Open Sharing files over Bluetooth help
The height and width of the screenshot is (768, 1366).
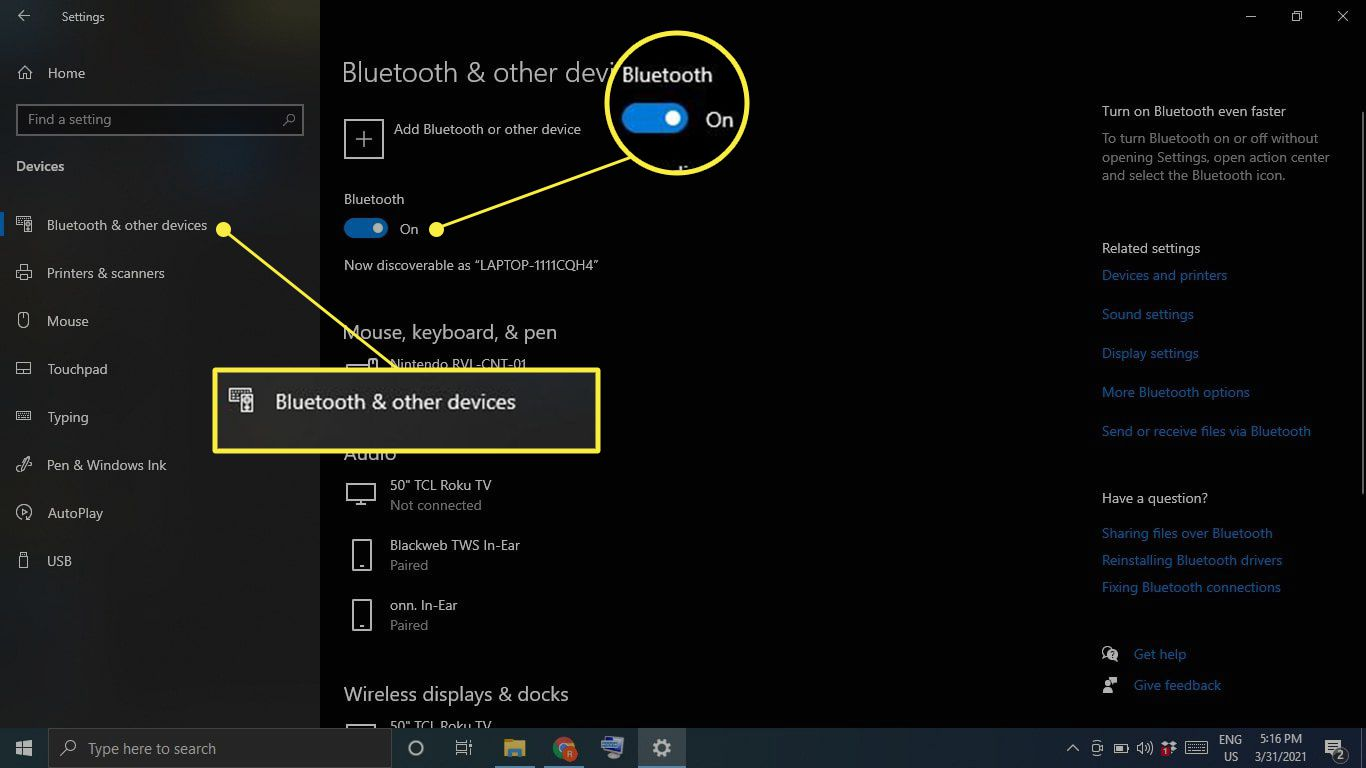(1187, 533)
